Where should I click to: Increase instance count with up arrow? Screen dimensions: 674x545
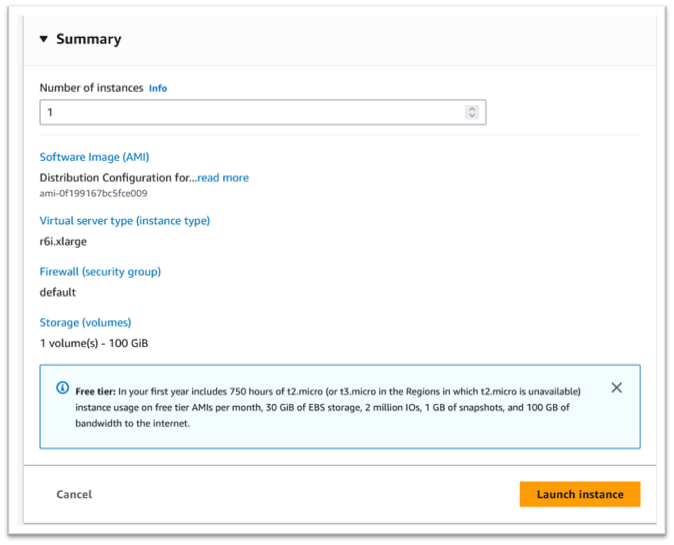[x=472, y=108]
